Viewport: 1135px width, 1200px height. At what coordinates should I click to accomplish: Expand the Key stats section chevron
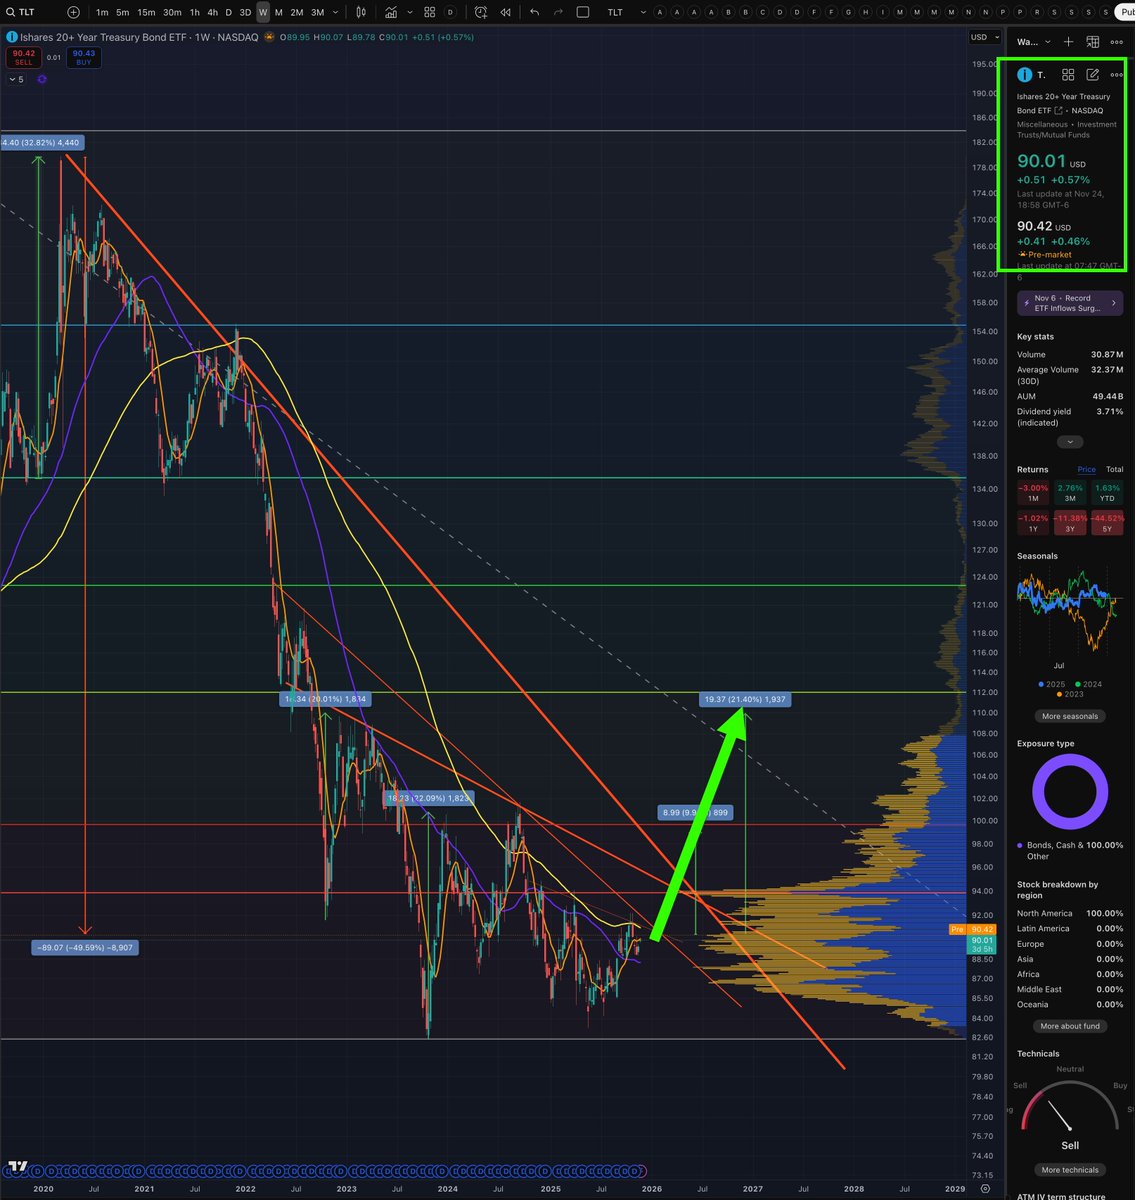pyautogui.click(x=1070, y=441)
